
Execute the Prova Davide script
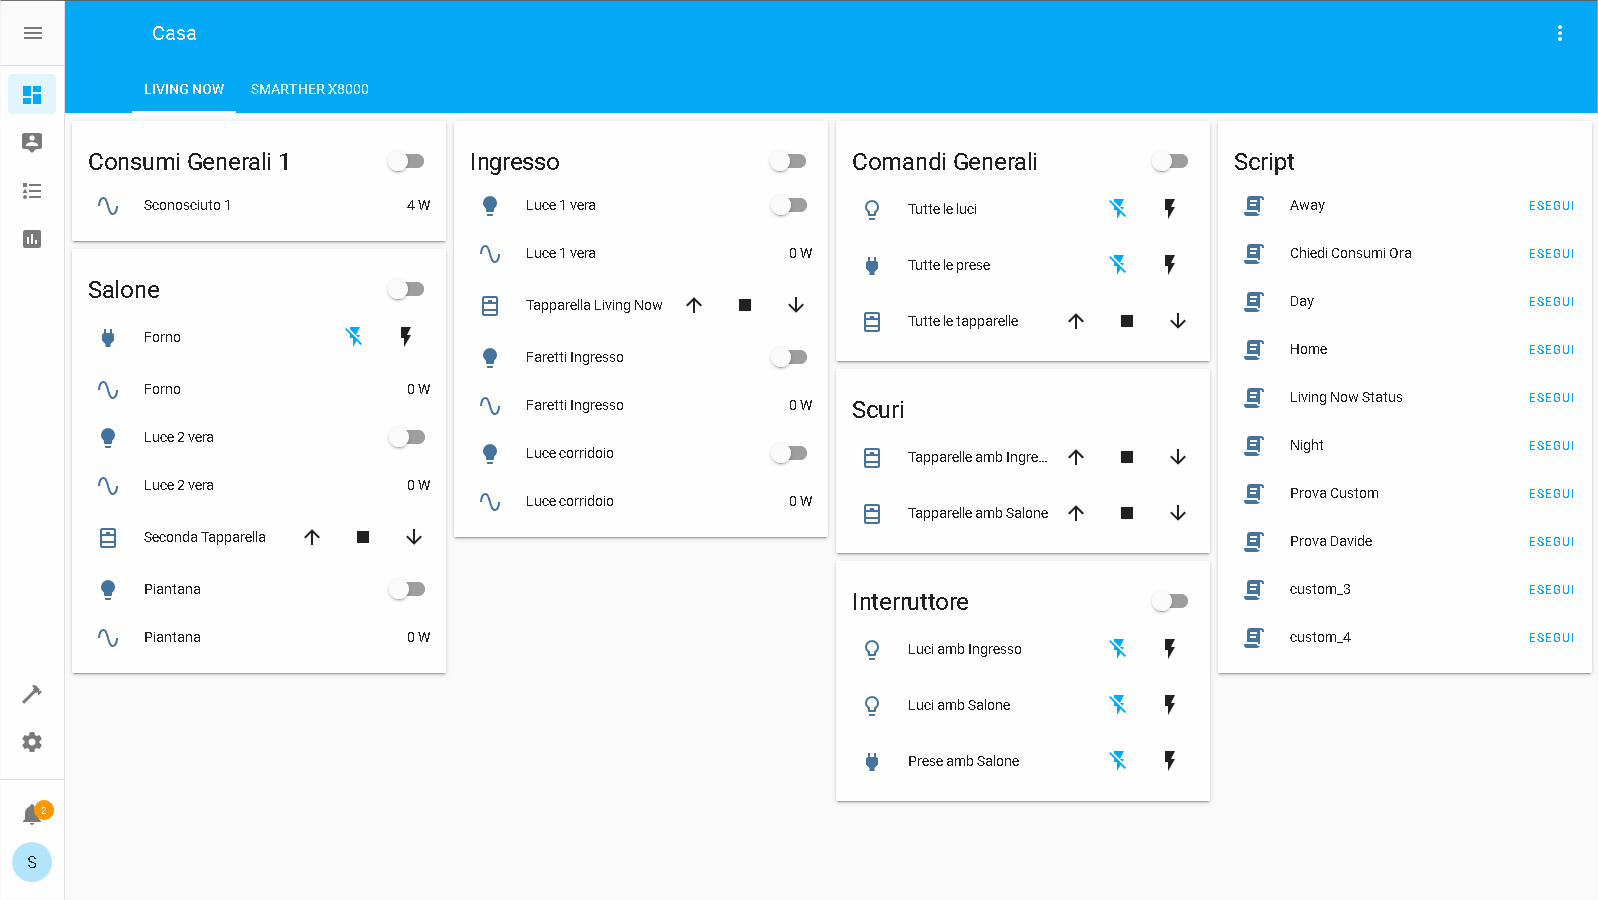(1551, 542)
